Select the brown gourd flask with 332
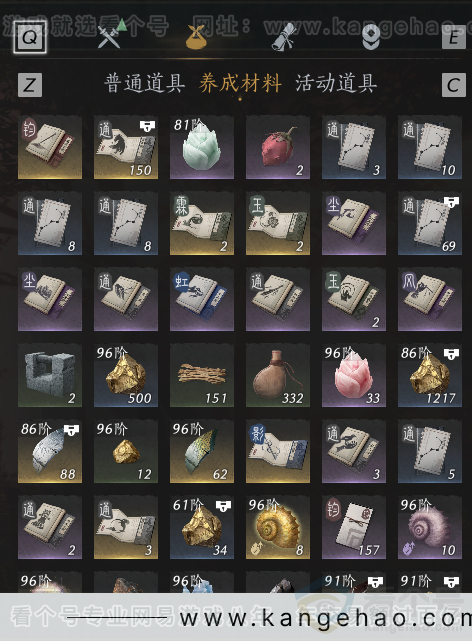This screenshot has height=642, width=472. 278,375
